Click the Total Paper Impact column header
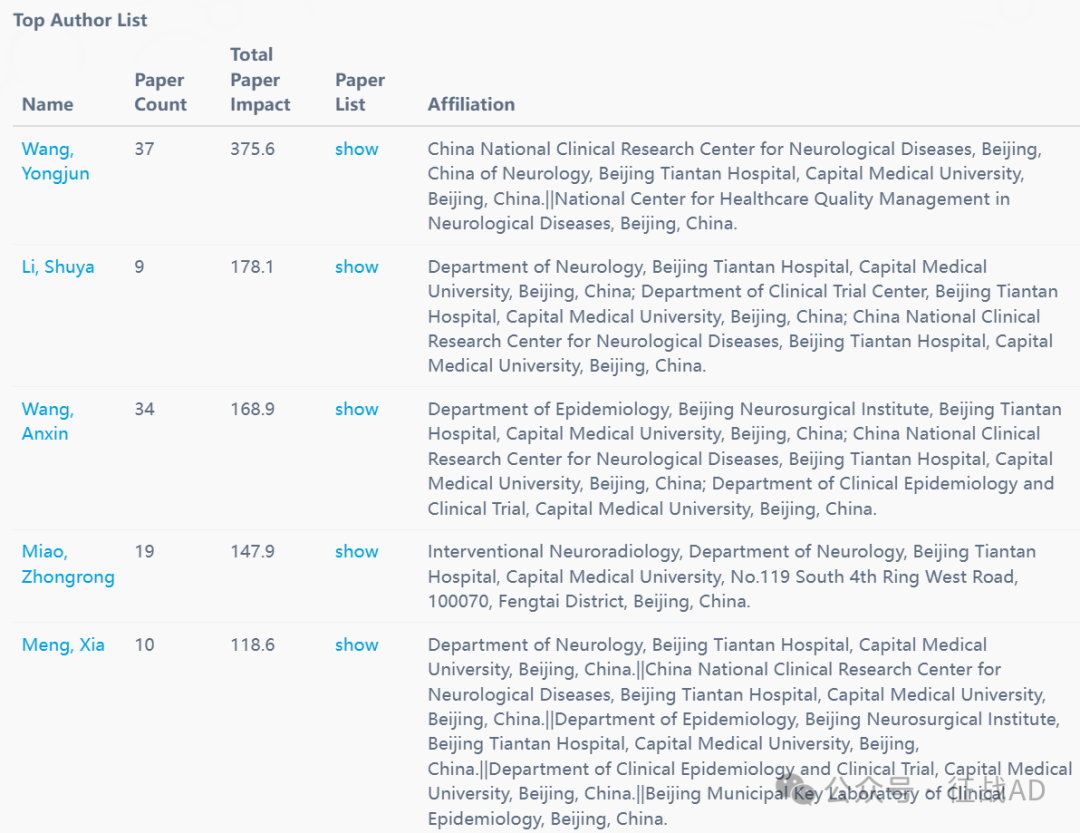The height and width of the screenshot is (833, 1080). pos(260,79)
